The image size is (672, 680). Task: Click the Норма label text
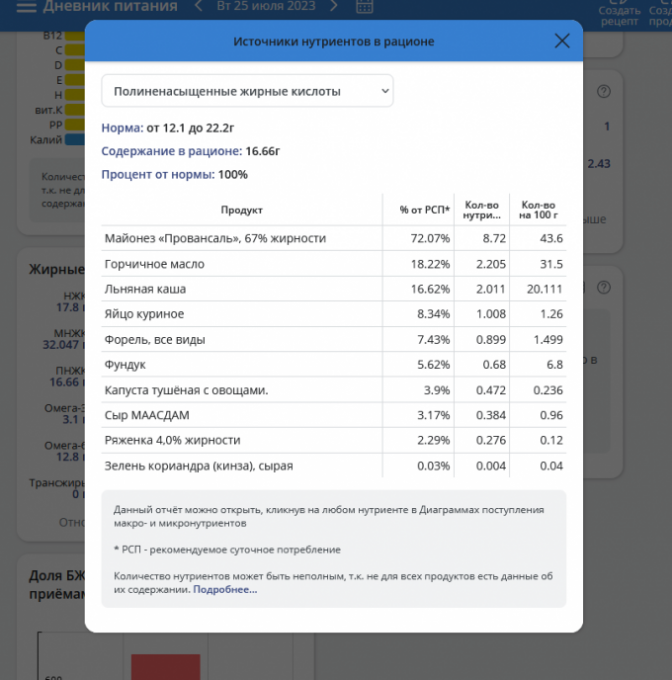(122, 128)
